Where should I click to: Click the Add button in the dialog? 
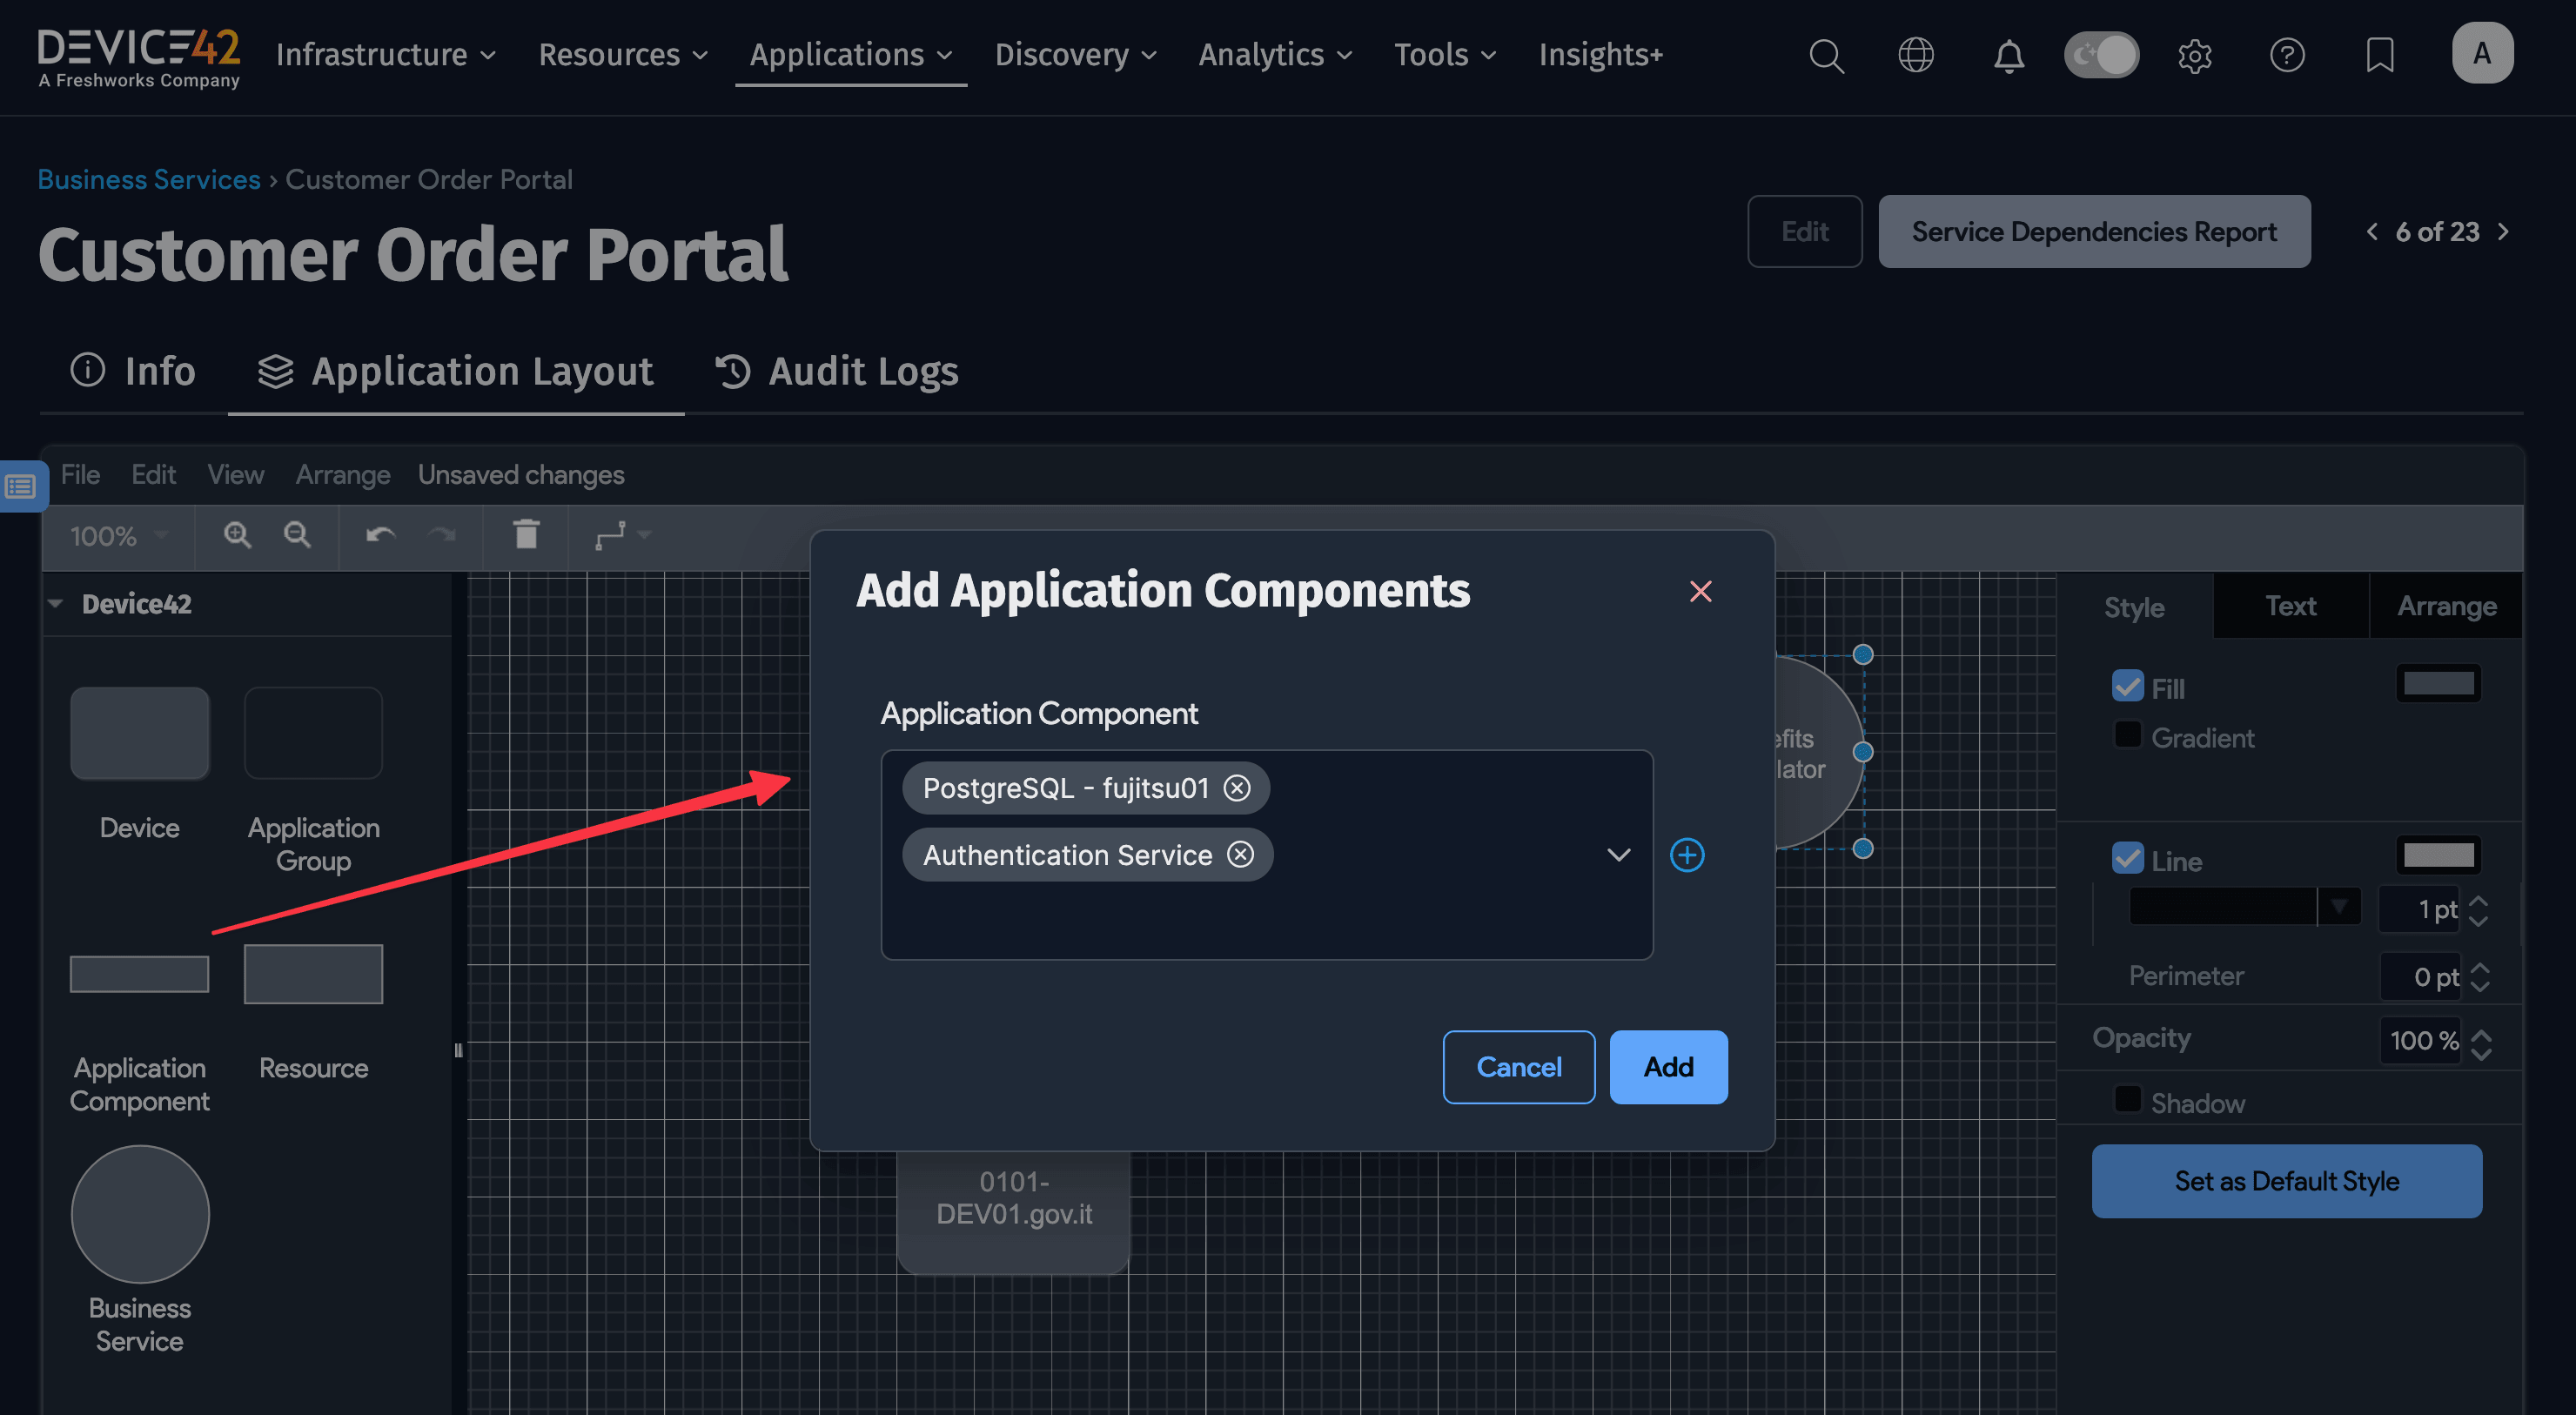[x=1667, y=1067]
